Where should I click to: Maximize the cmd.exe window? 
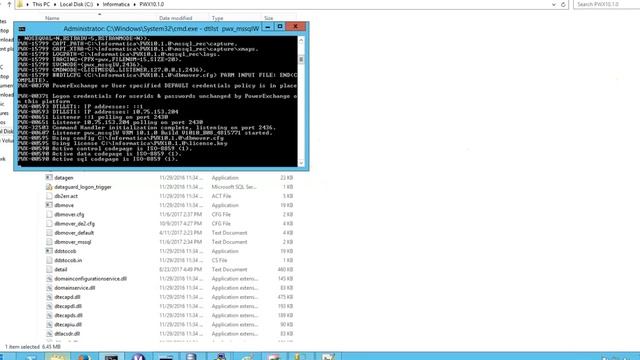(280, 27)
